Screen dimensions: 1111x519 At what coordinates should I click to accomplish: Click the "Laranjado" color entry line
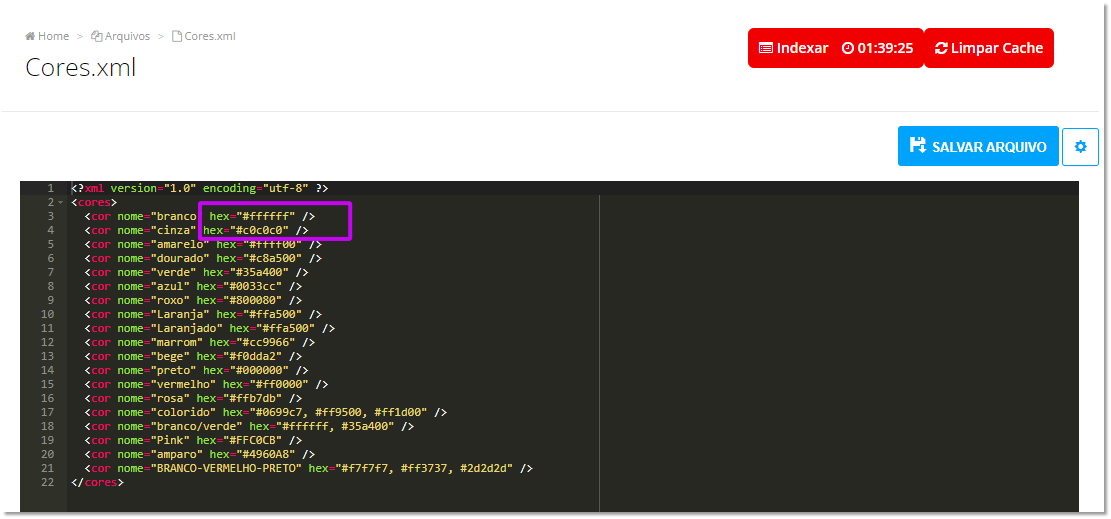coord(210,328)
